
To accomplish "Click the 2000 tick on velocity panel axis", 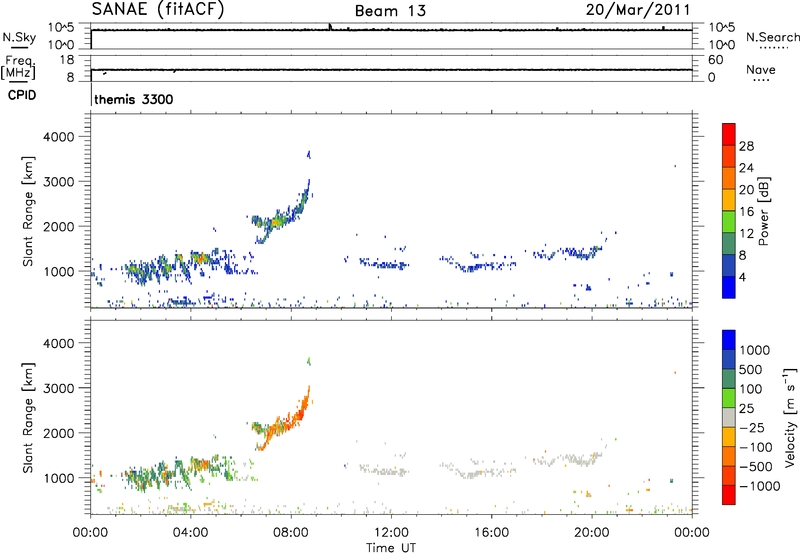I will pyautogui.click(x=58, y=433).
